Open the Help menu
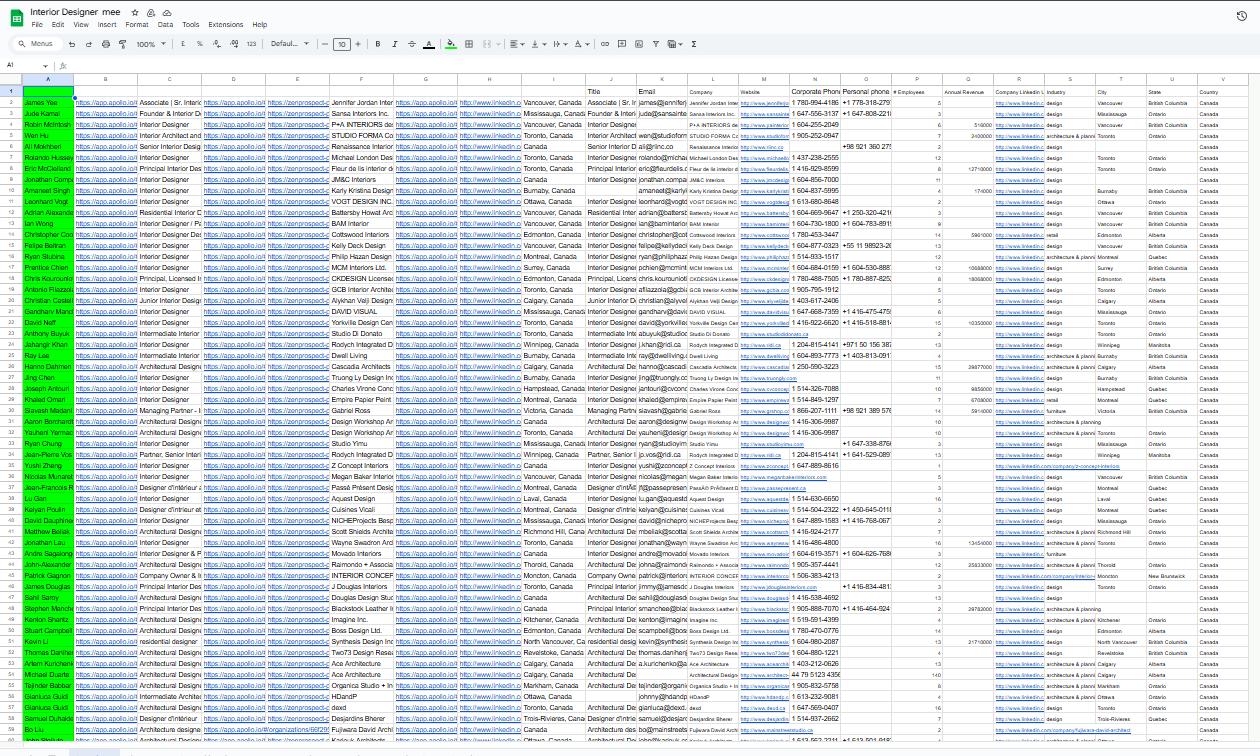 [x=260, y=24]
